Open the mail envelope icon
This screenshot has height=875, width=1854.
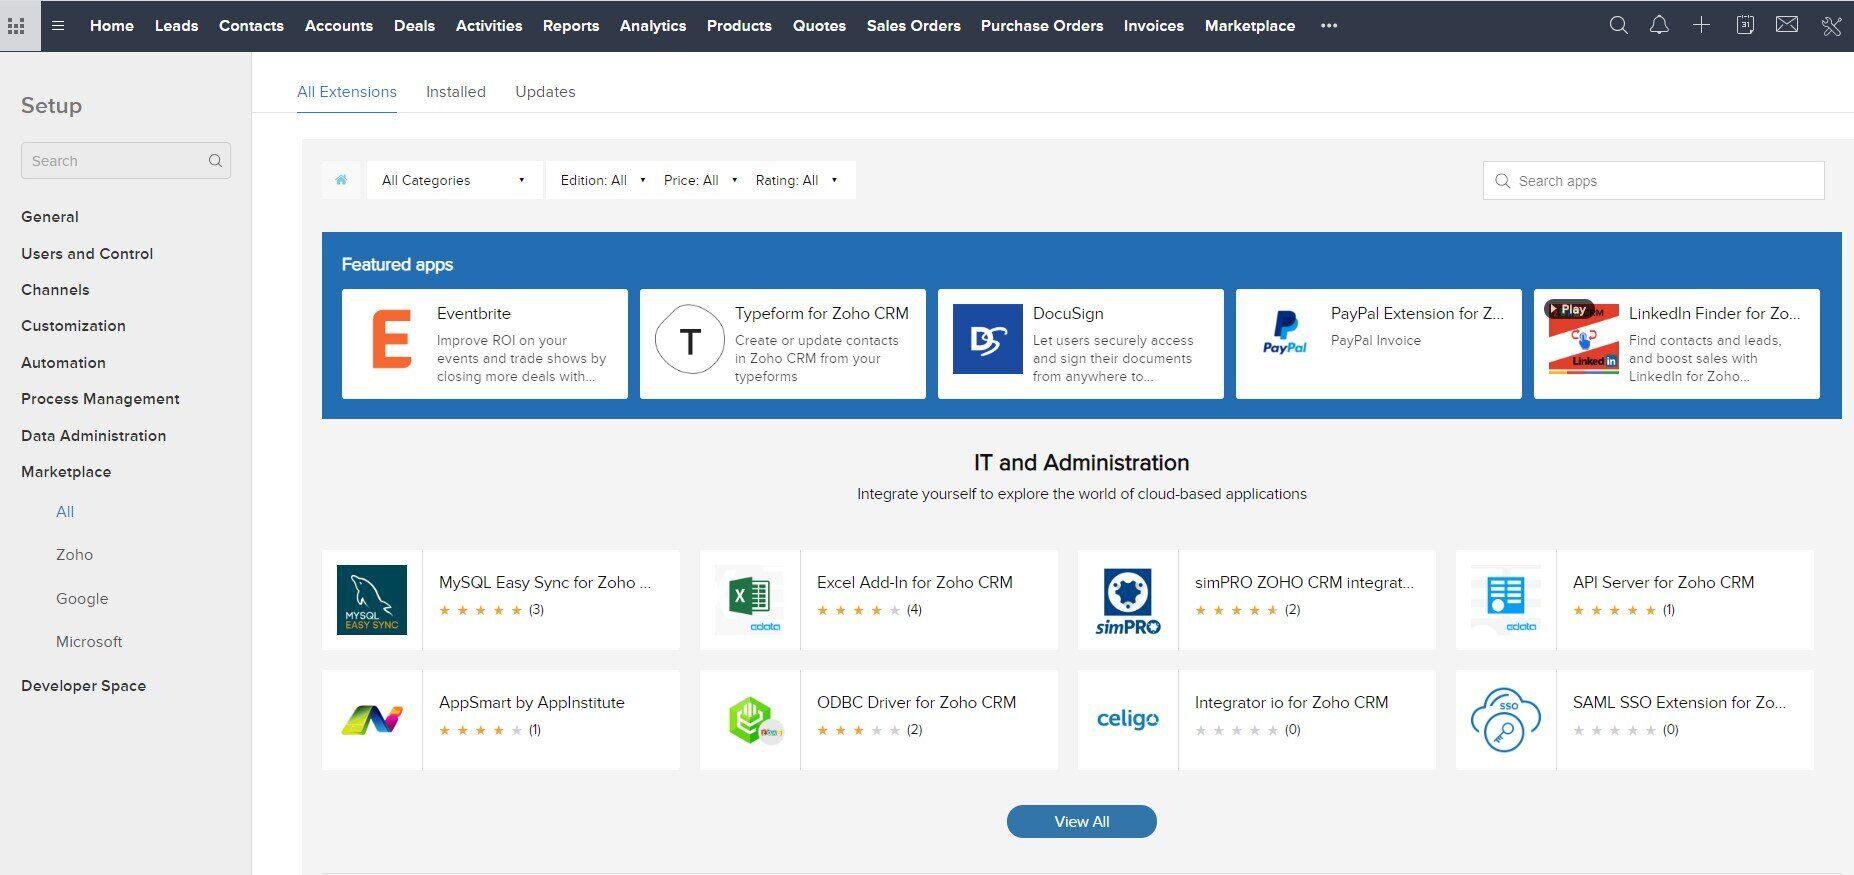tap(1787, 25)
